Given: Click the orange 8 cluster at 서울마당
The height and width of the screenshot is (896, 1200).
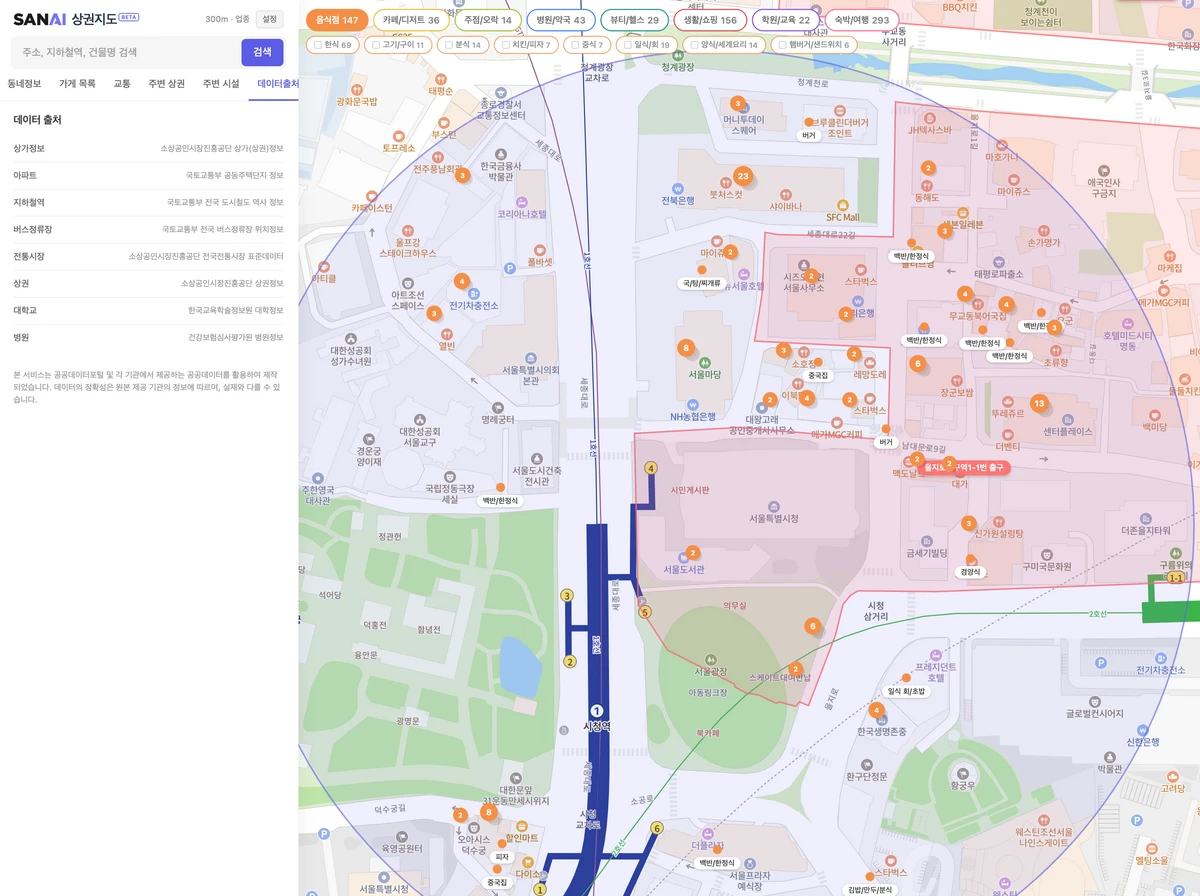Looking at the screenshot, I should pyautogui.click(x=685, y=348).
